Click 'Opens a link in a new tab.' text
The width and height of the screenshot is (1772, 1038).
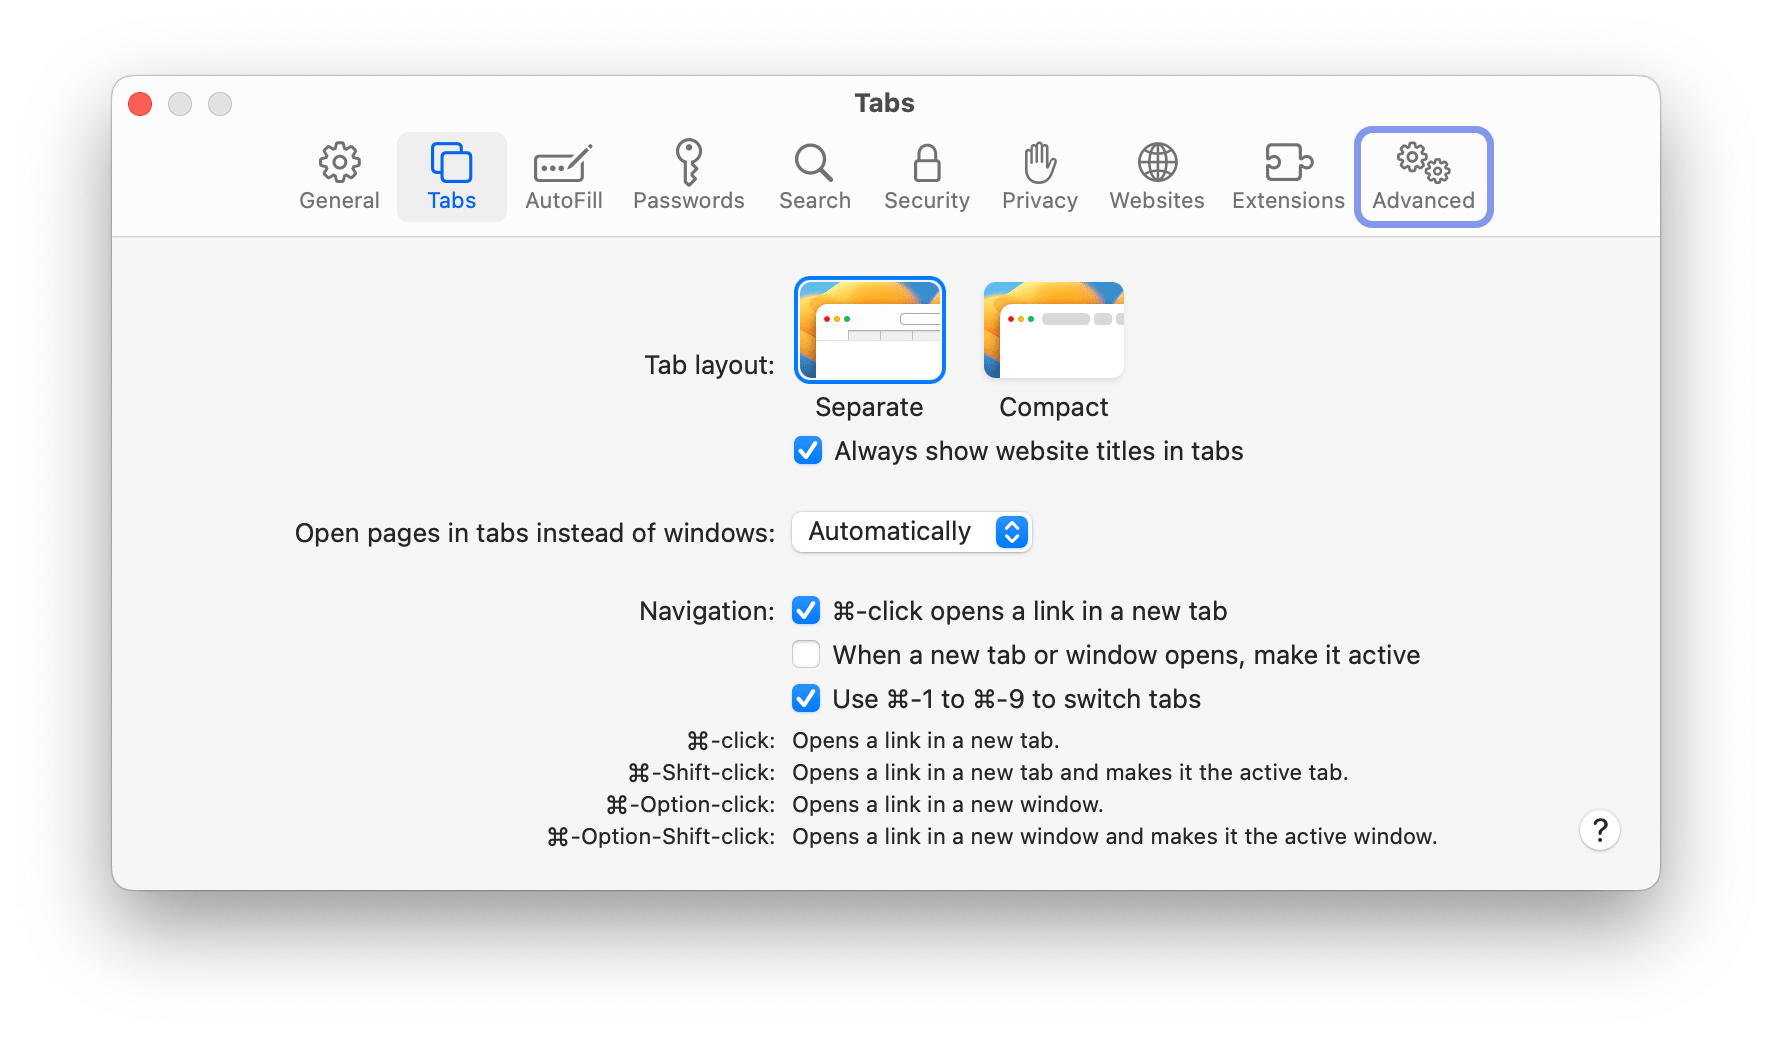pos(926,740)
